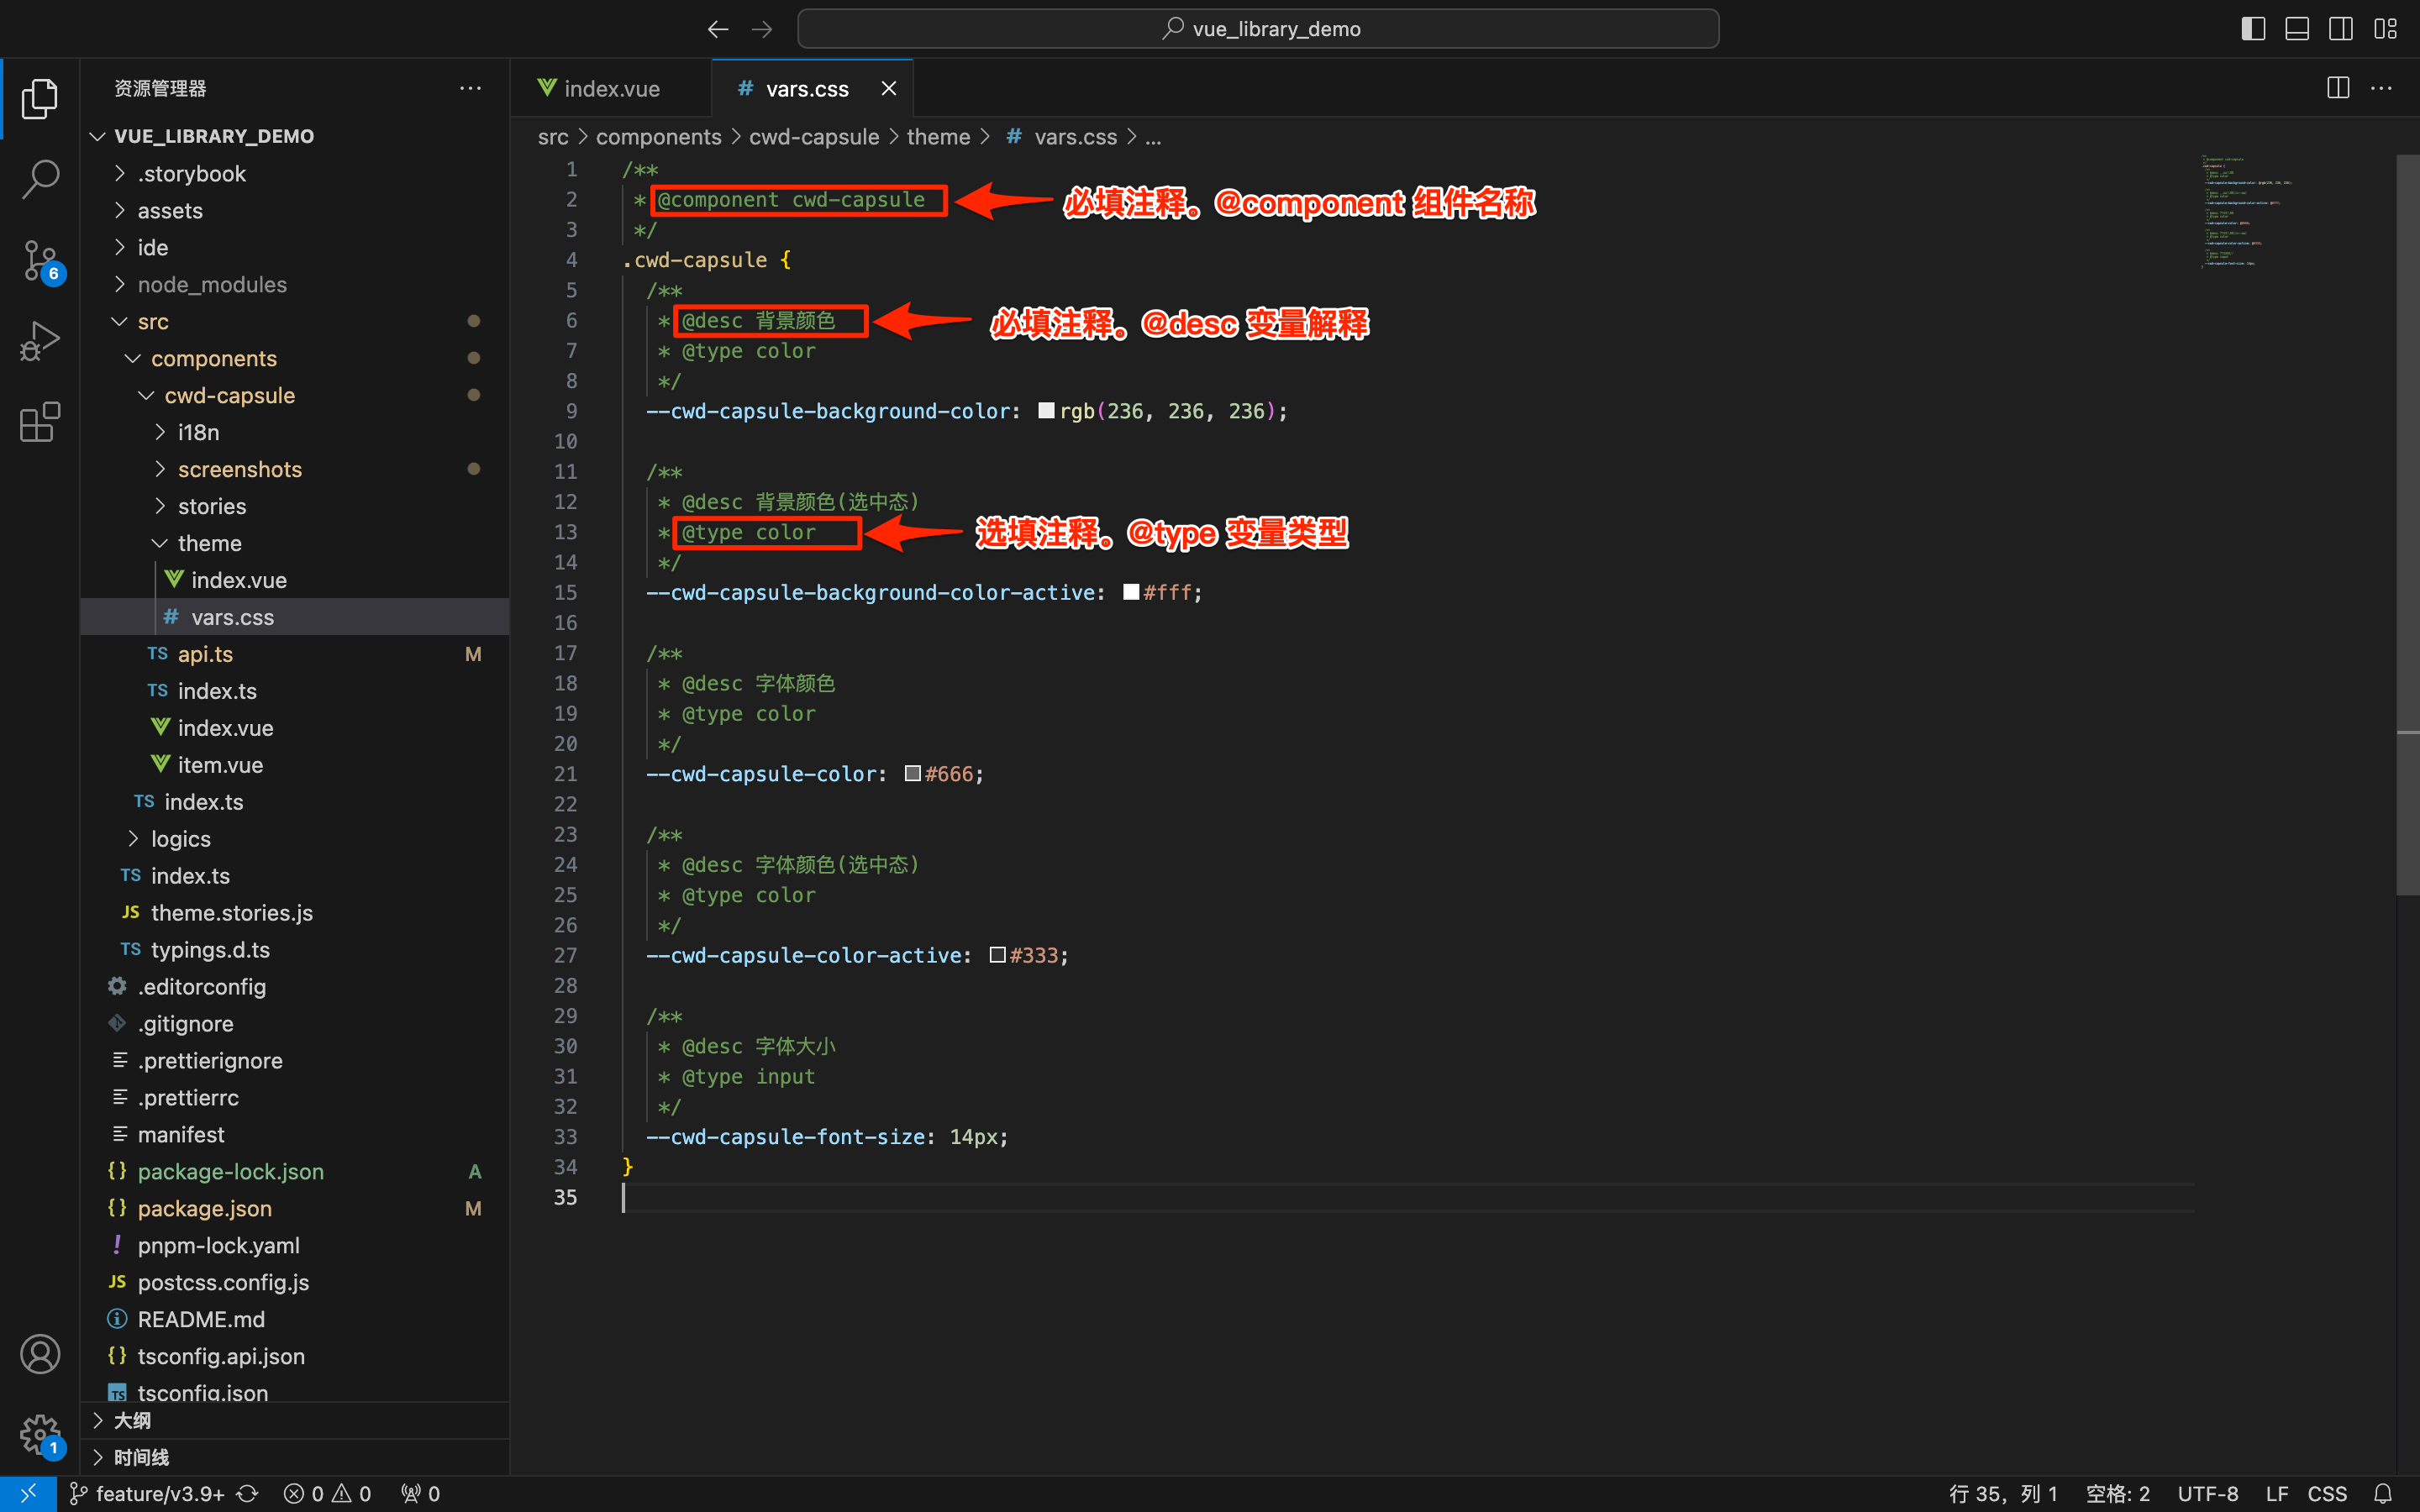2420x1512 pixels.
Task: Click breadcrumb item src
Action: [553, 137]
